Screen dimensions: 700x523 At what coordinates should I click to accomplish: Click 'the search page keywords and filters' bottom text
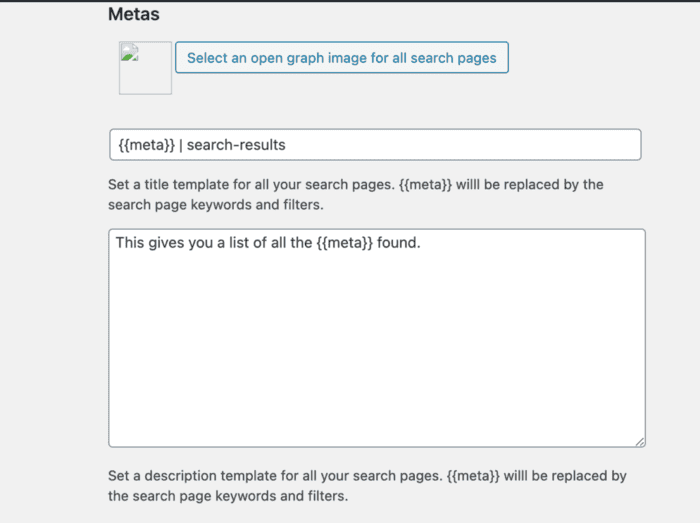[228, 496]
